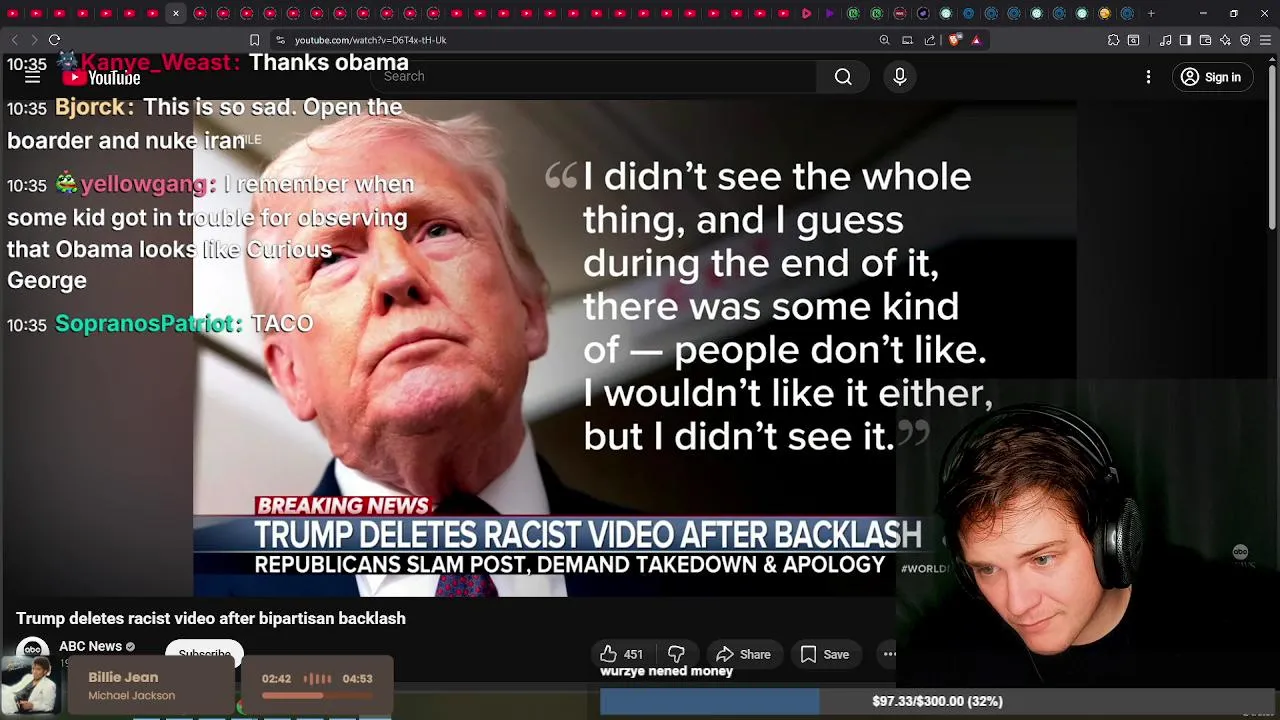Dislike the video with thumbs down
The image size is (1280, 720).
[x=676, y=654]
